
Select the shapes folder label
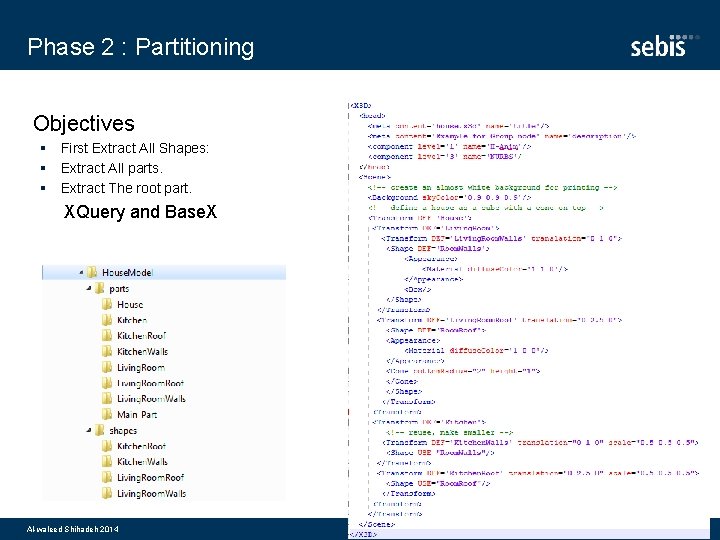(x=123, y=431)
